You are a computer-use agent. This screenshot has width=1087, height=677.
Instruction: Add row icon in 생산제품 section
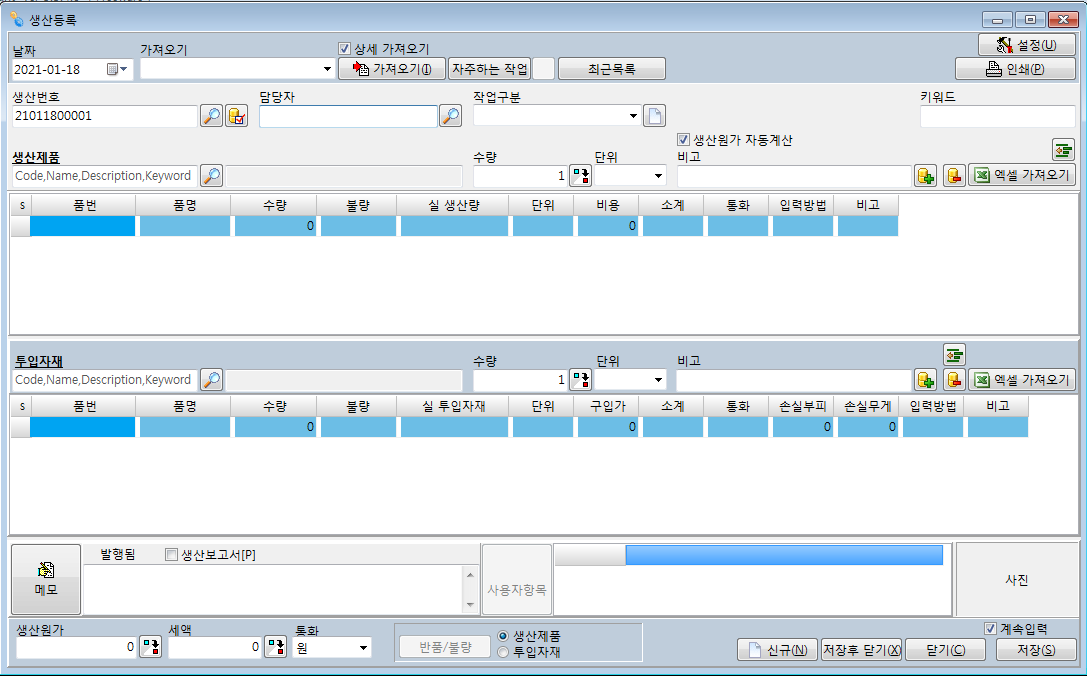(925, 176)
